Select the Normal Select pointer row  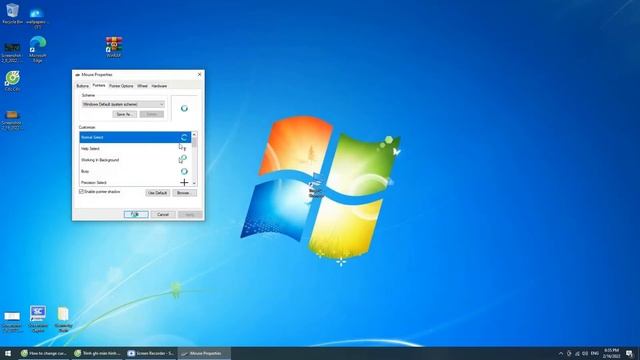tap(135, 137)
